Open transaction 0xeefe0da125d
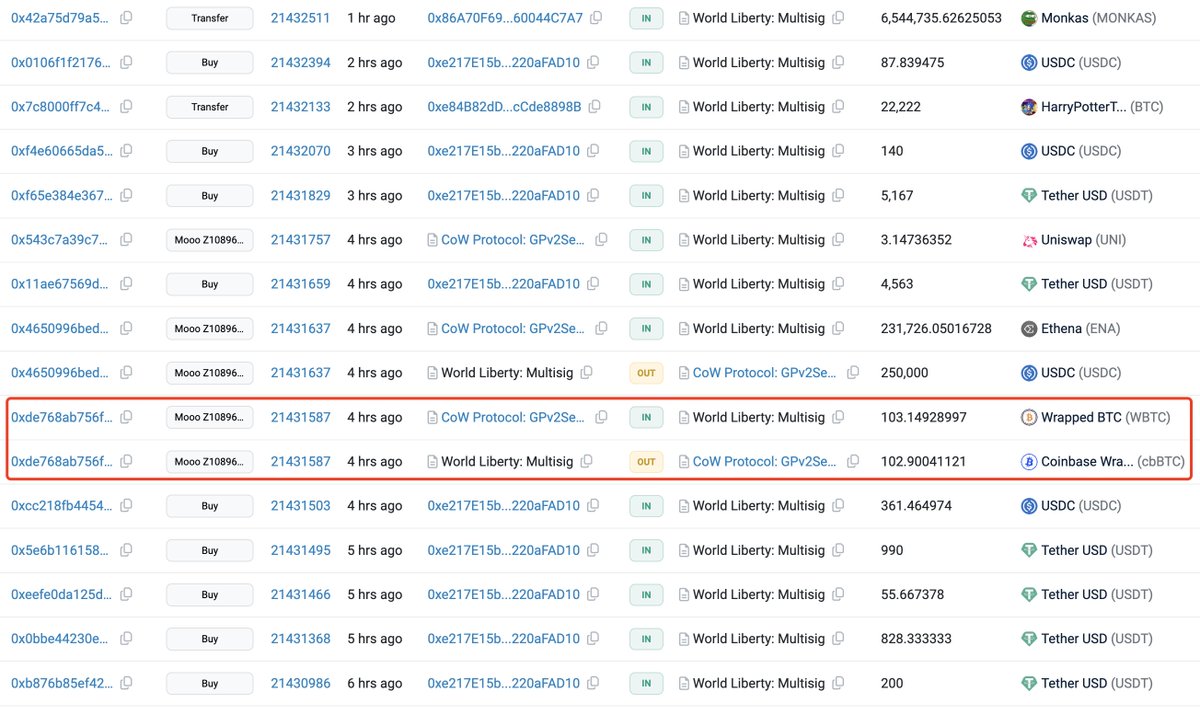This screenshot has width=1200, height=715. [61, 594]
